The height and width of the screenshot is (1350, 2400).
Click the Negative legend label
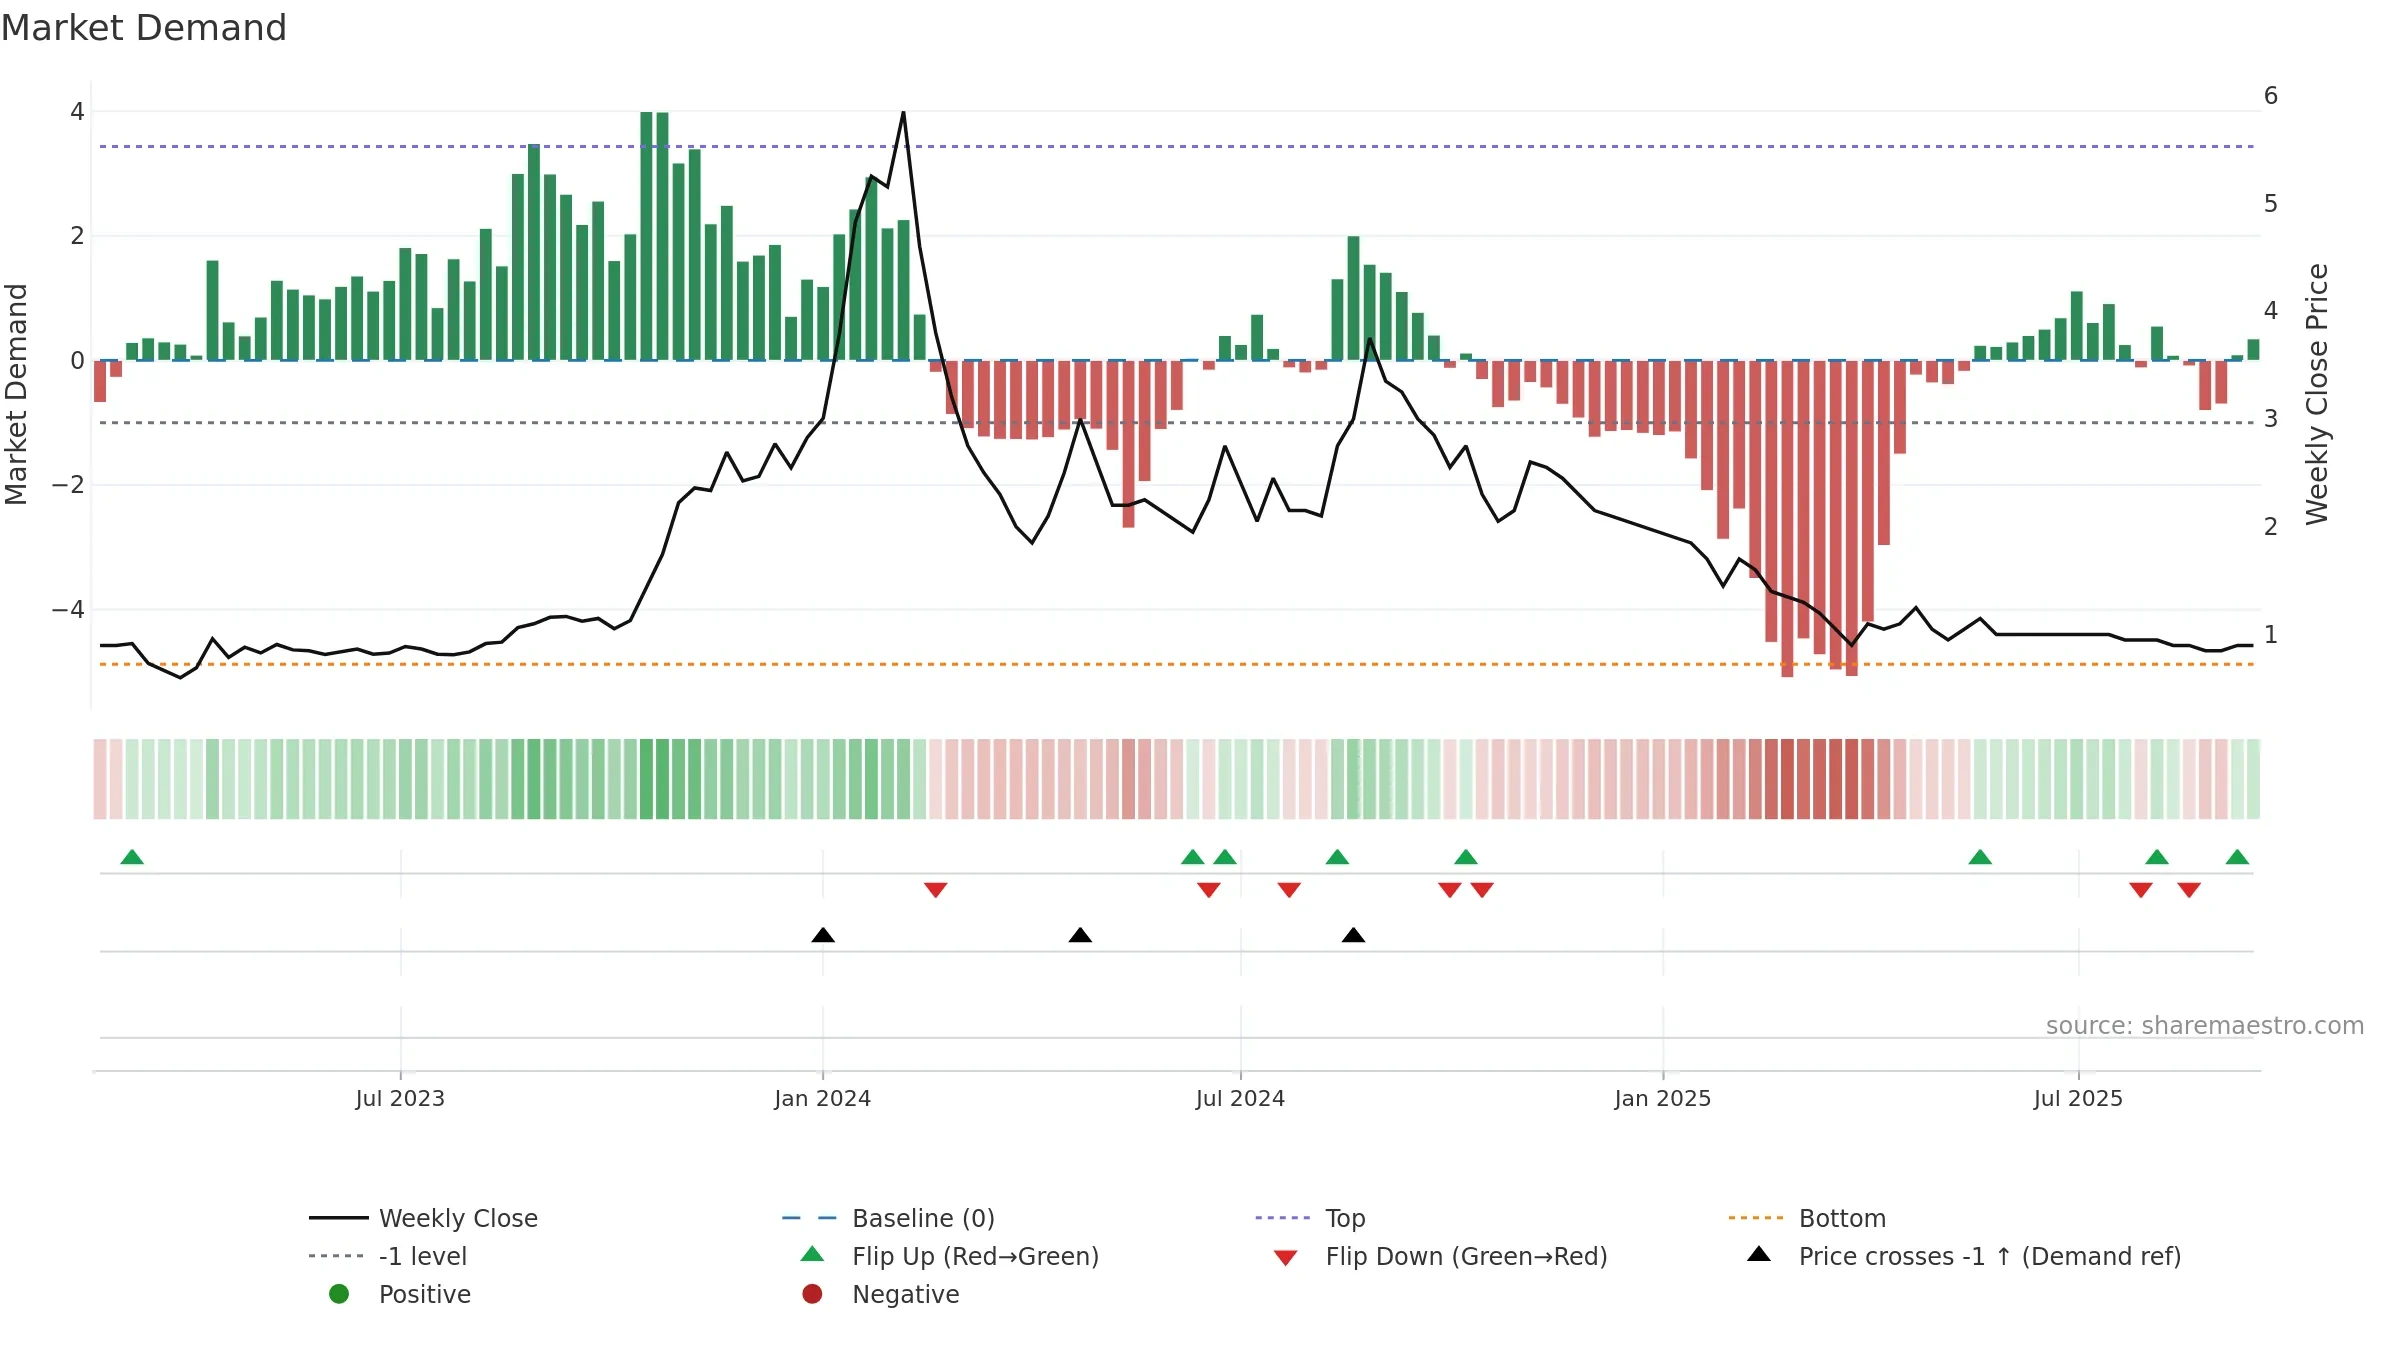pos(906,1294)
